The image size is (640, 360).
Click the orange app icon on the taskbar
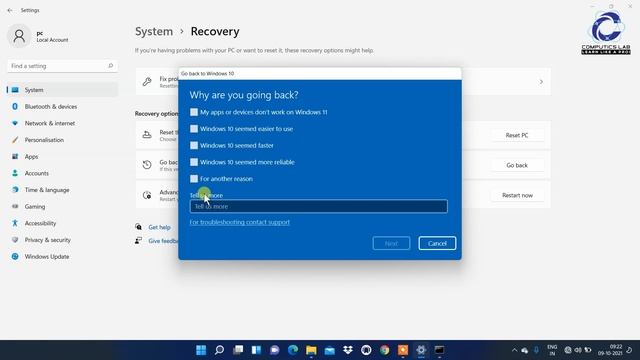(403, 350)
